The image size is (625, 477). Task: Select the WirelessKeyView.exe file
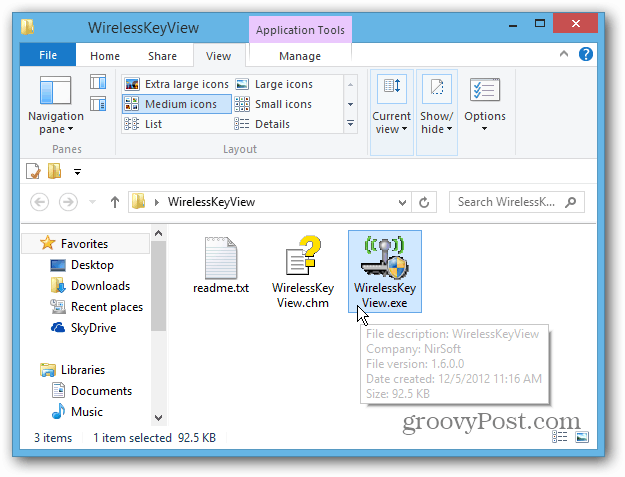(x=385, y=272)
